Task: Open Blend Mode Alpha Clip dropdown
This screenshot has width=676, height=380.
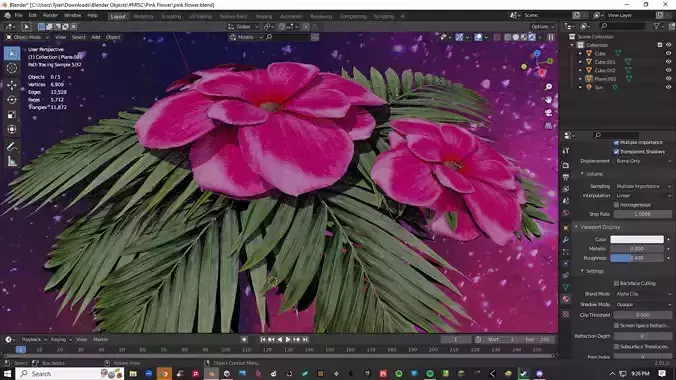Action: click(x=643, y=294)
